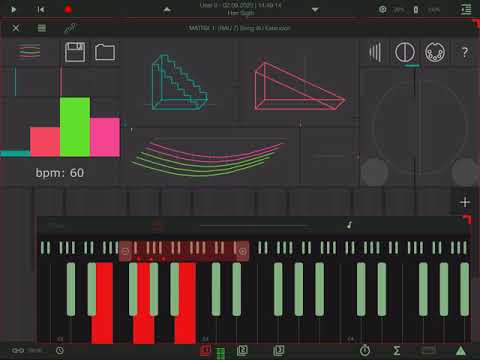This screenshot has width=480, height=360.
Task: Expand the session dropdown arrow at top
Action: click(315, 10)
